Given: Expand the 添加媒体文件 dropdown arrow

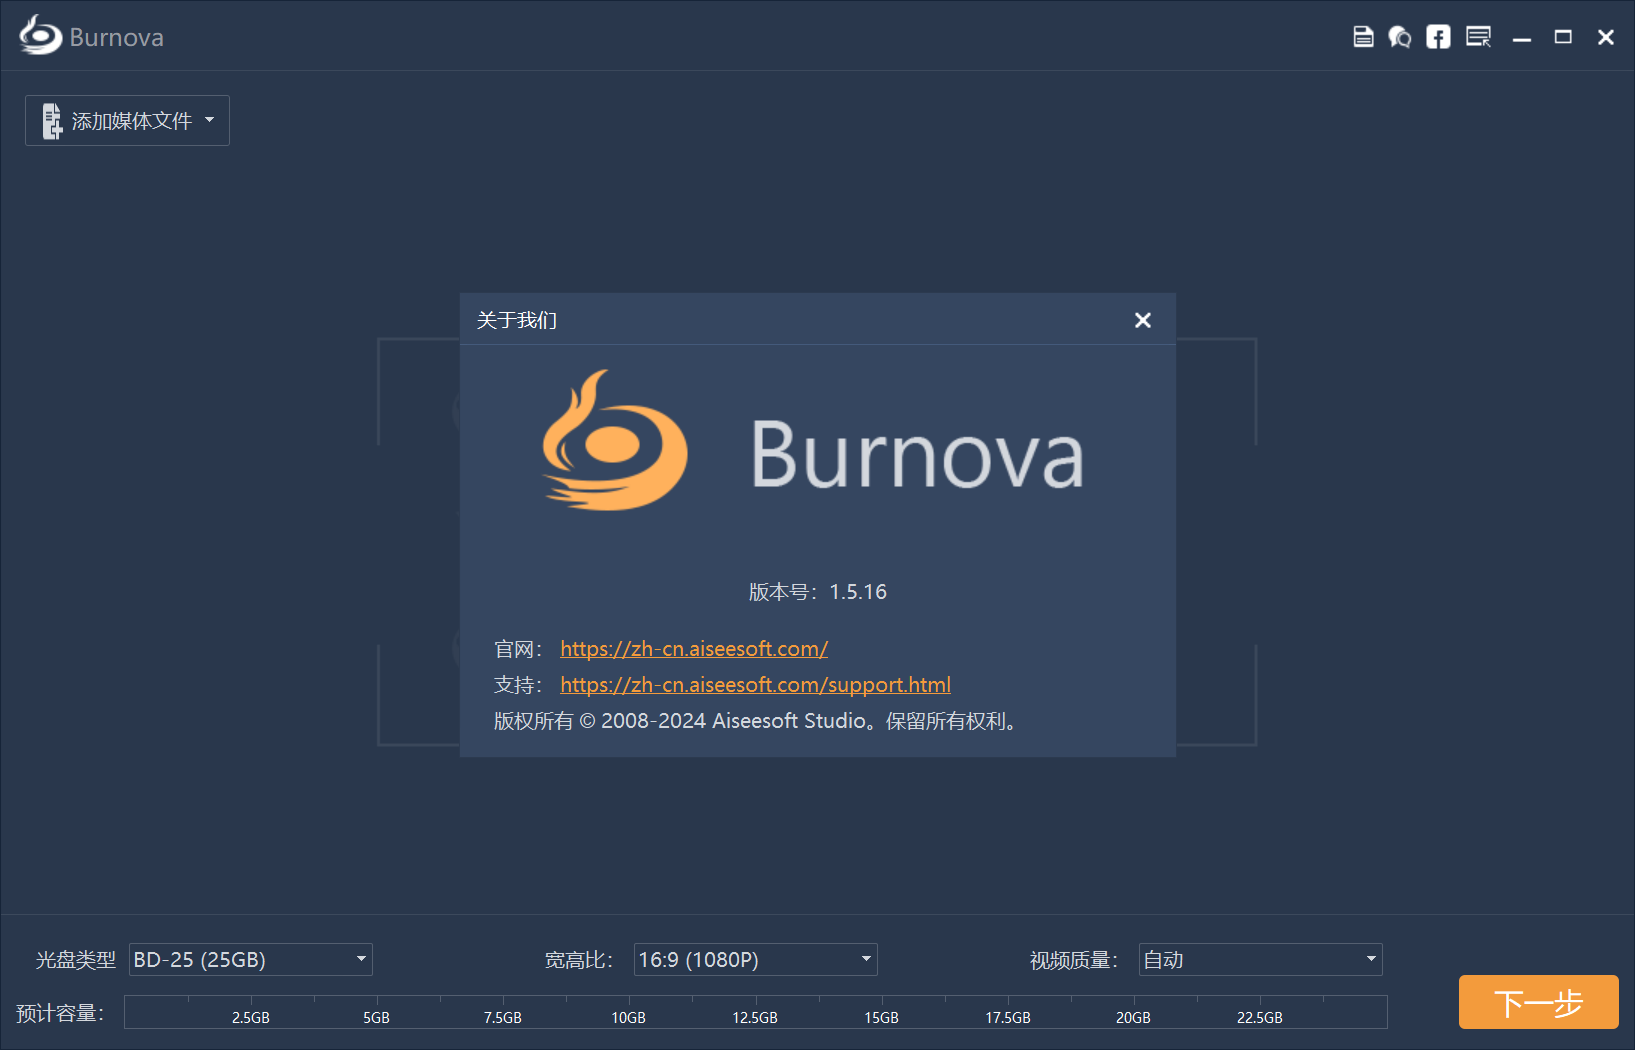Looking at the screenshot, I should point(210,120).
